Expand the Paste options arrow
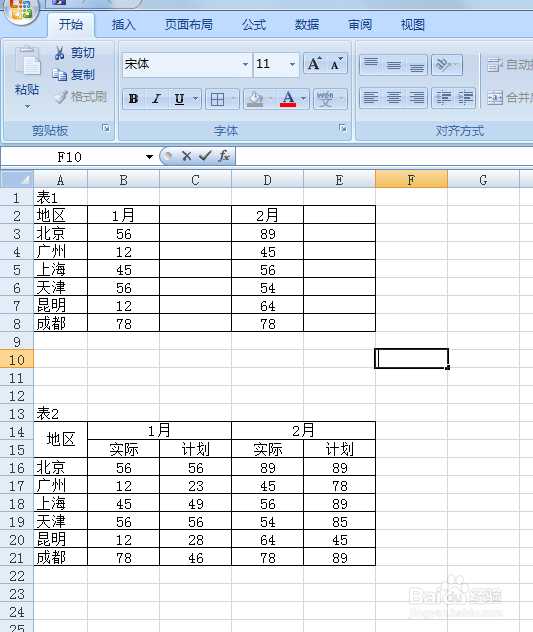533x632 pixels. tap(27, 107)
